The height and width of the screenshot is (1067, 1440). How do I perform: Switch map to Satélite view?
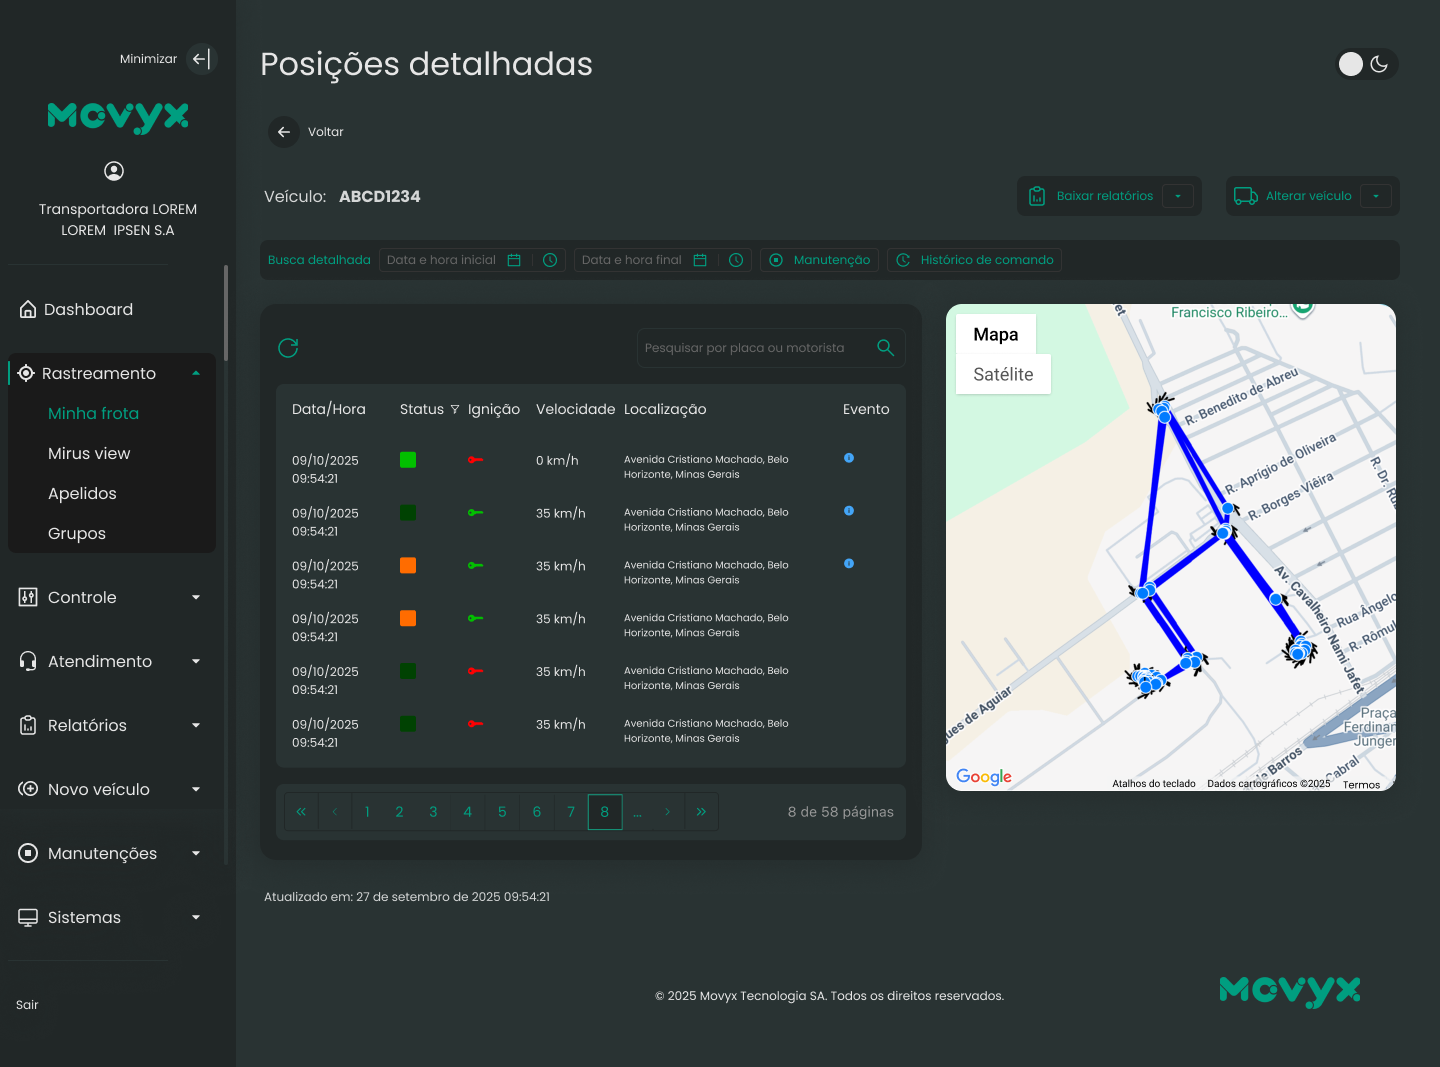pyautogui.click(x=1003, y=374)
